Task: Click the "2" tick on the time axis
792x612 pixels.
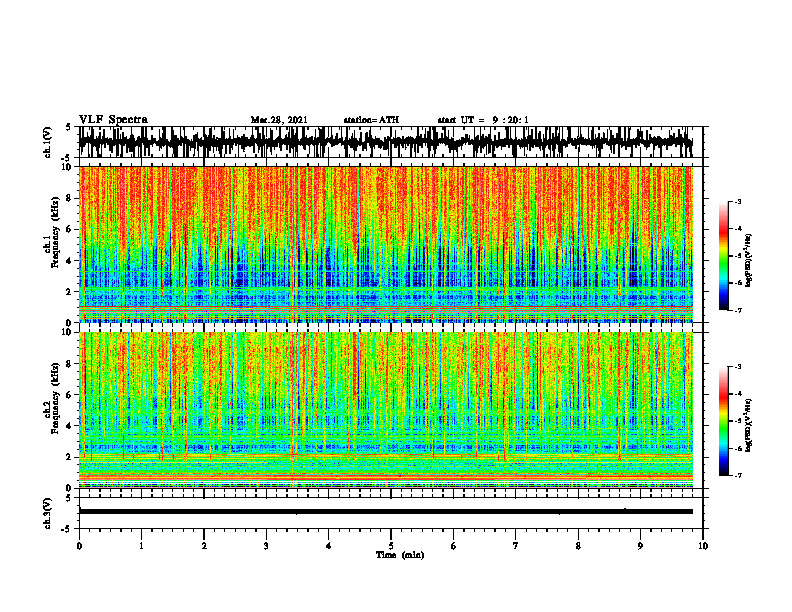Action: (x=204, y=546)
